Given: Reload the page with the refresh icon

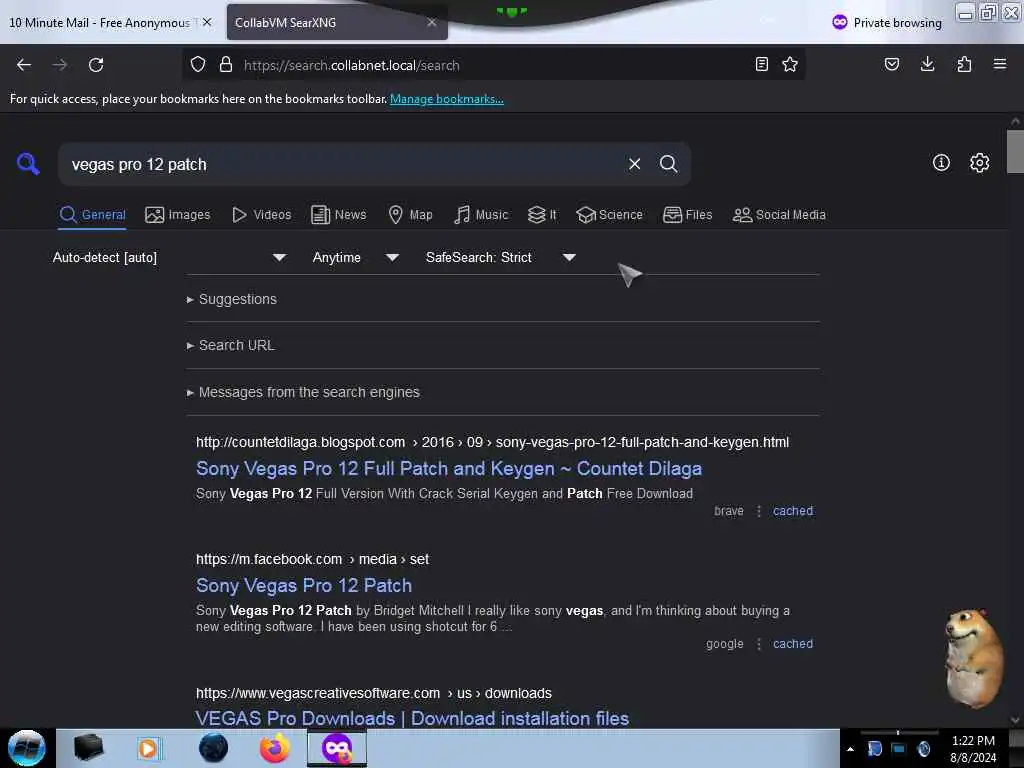Looking at the screenshot, I should tap(96, 65).
